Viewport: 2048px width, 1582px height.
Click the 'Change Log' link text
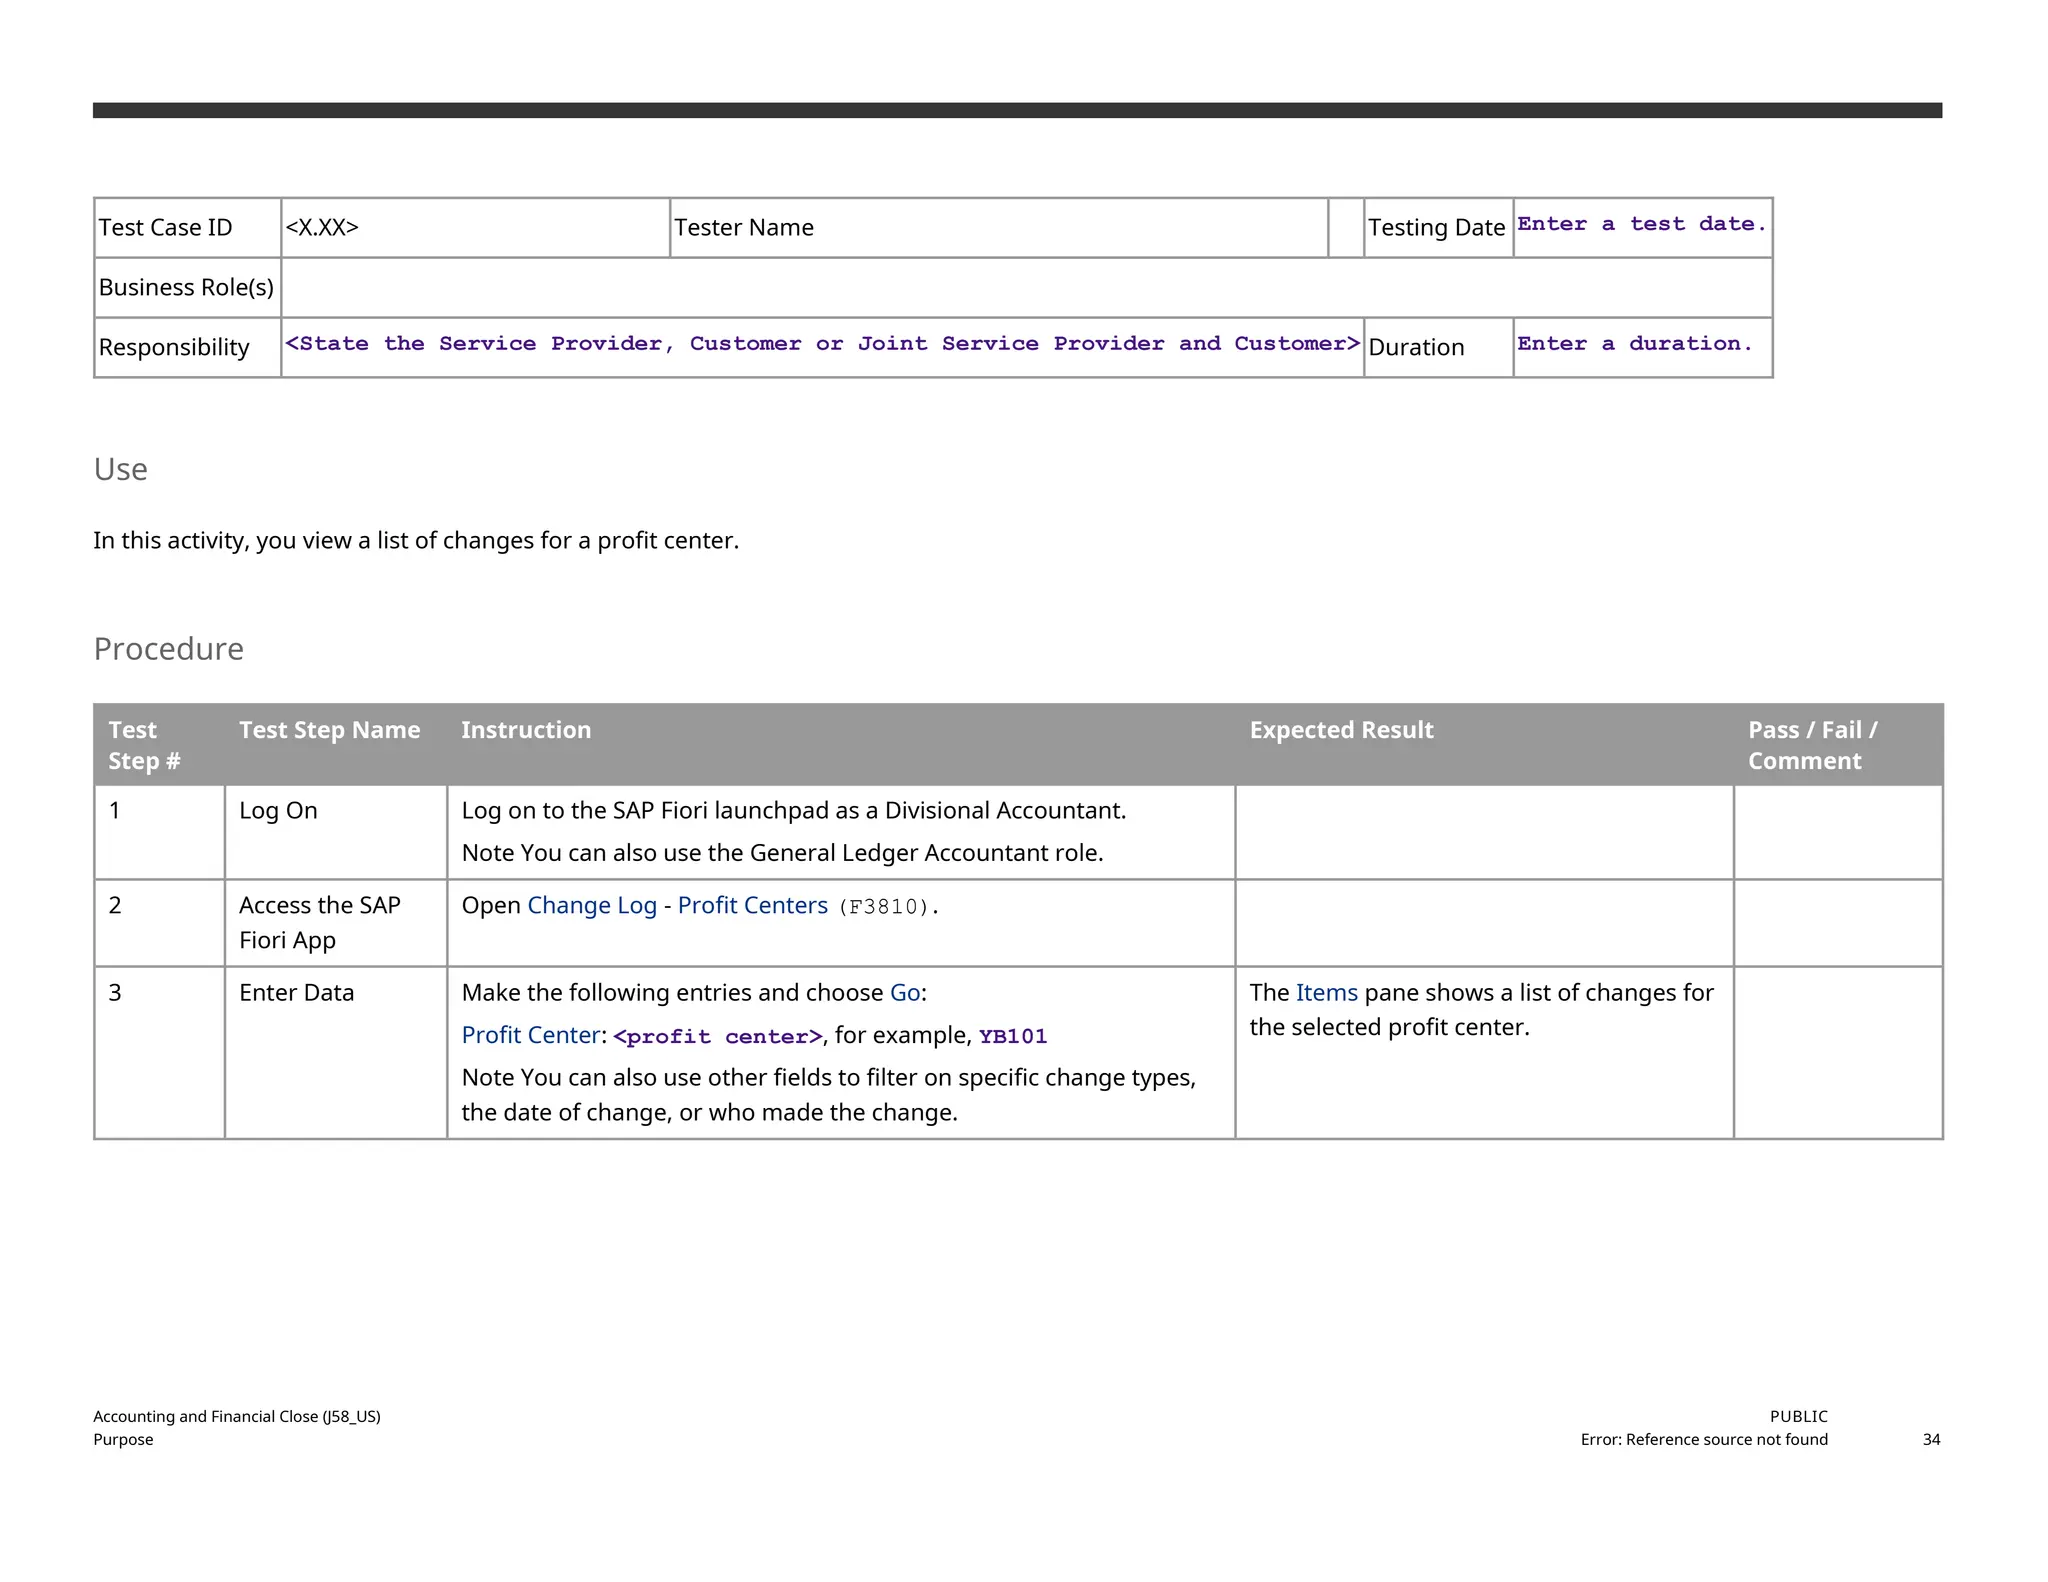pos(591,906)
